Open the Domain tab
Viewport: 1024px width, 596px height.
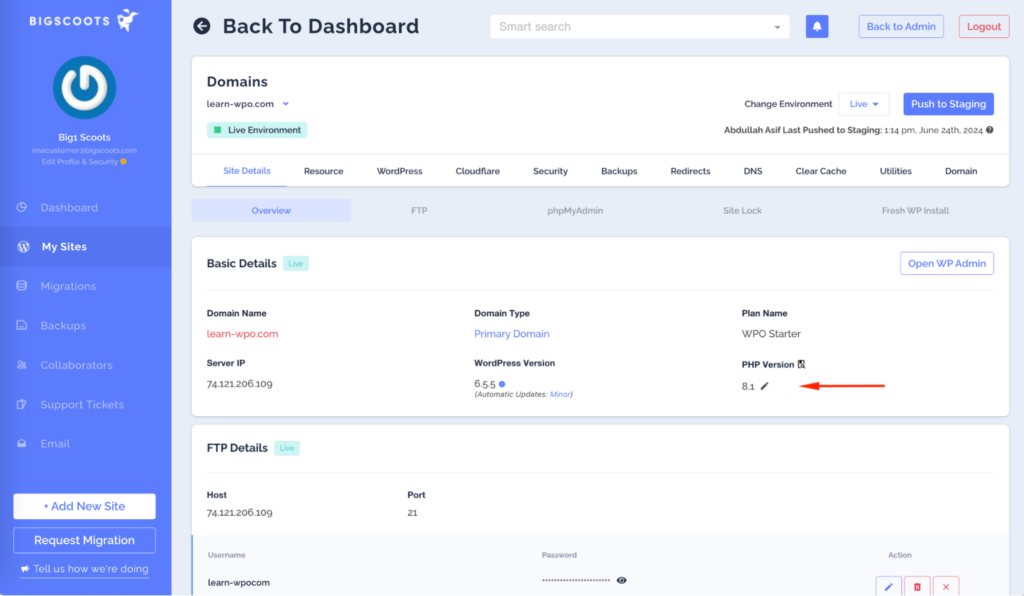961,171
